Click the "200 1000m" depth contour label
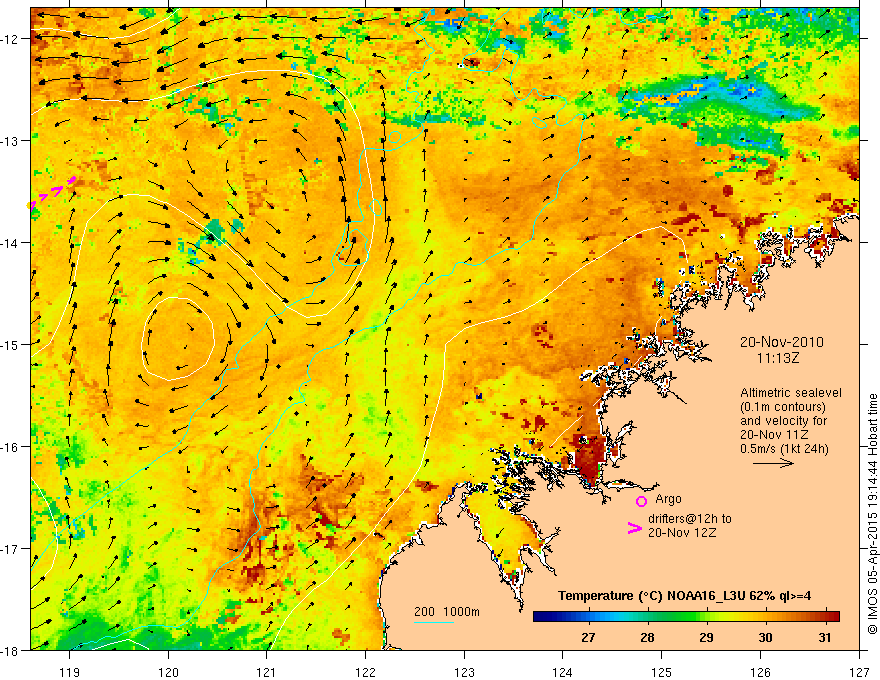The height and width of the screenshot is (680, 880). click(x=447, y=612)
